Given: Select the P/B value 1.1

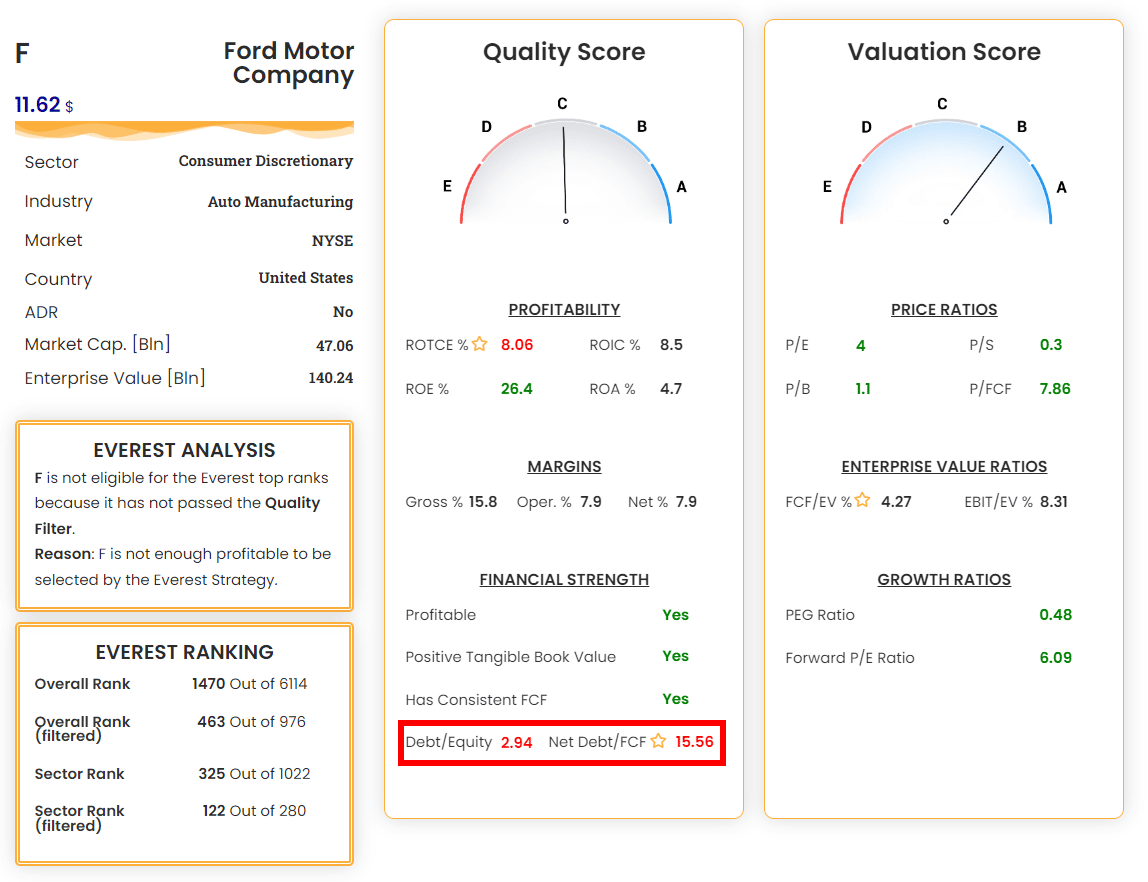Looking at the screenshot, I should 863,389.
